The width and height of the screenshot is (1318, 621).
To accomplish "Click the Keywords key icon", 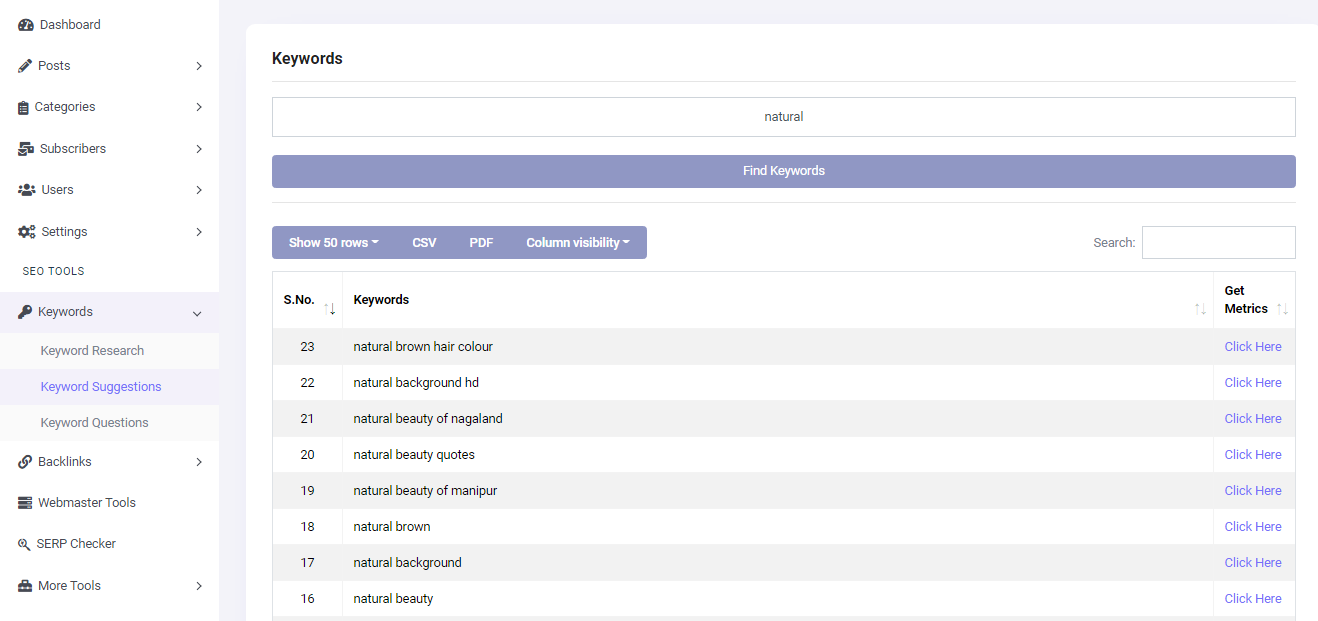I will (x=25, y=312).
